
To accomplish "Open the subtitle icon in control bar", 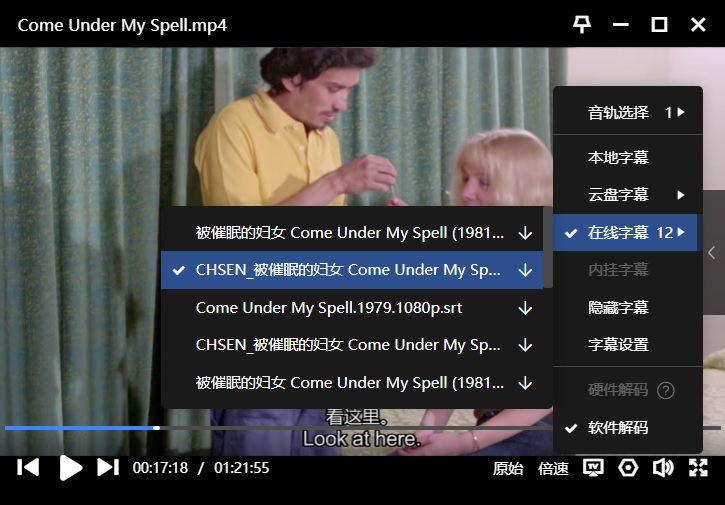I will click(x=594, y=468).
